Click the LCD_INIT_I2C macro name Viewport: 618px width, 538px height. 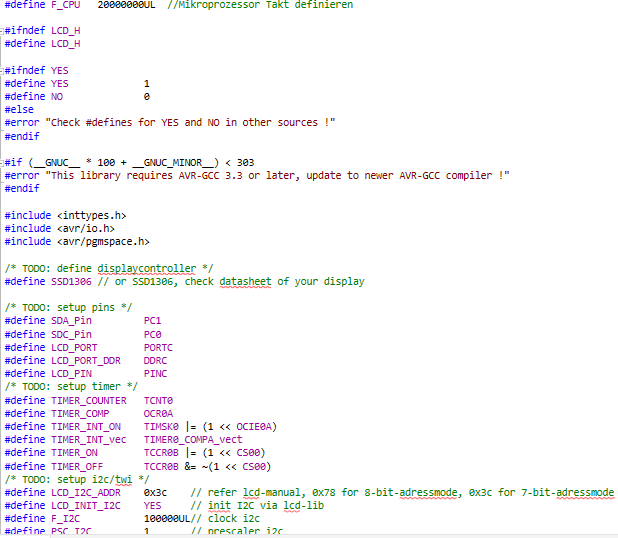(x=86, y=506)
